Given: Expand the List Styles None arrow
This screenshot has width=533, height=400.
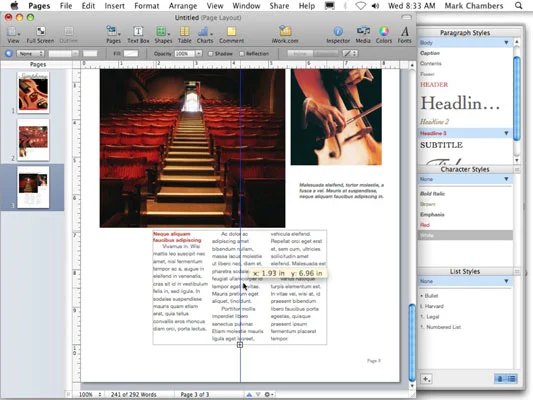Looking at the screenshot, I should pos(506,281).
